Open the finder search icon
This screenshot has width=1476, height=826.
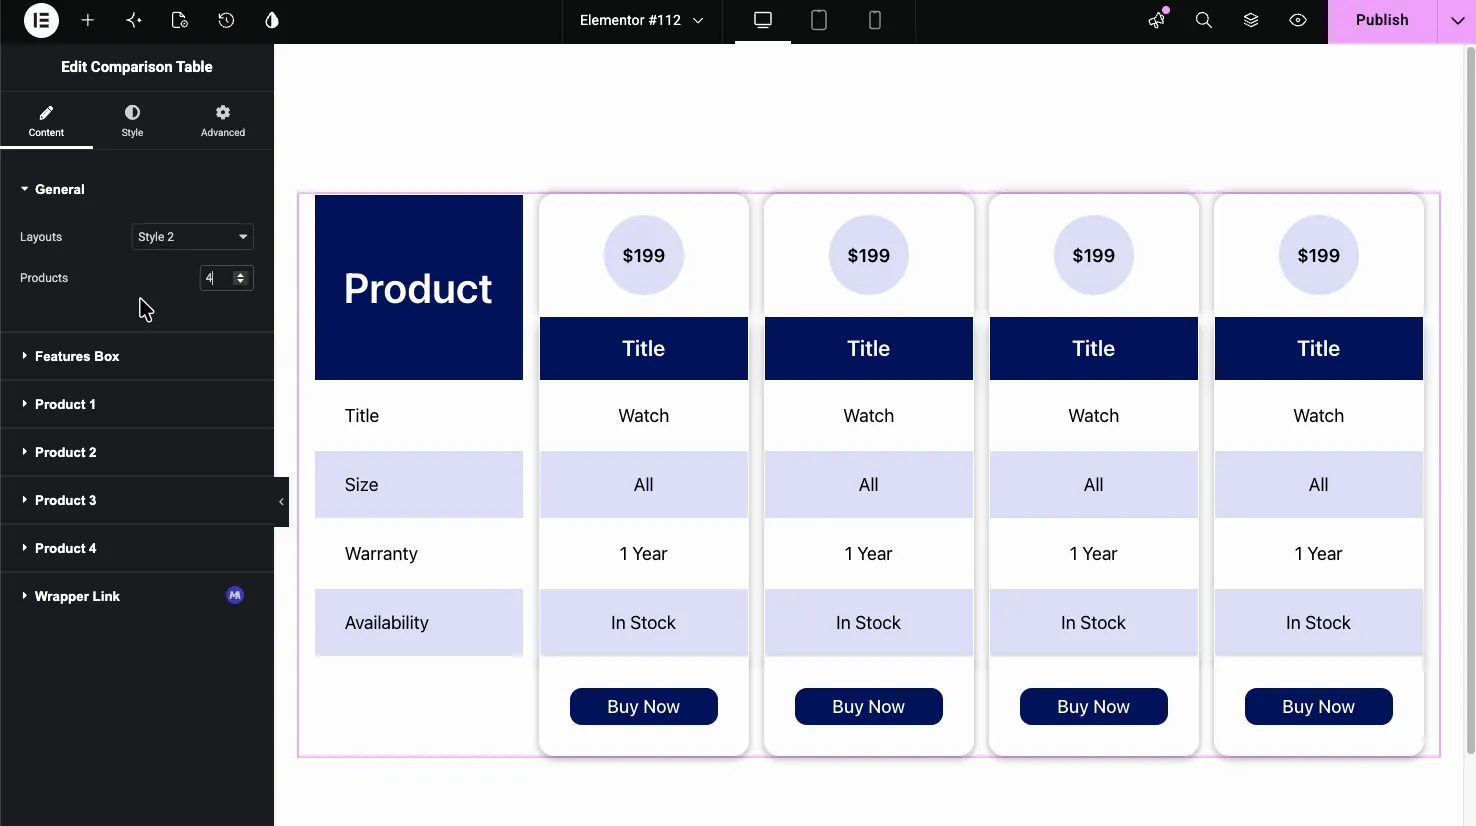pos(1204,20)
